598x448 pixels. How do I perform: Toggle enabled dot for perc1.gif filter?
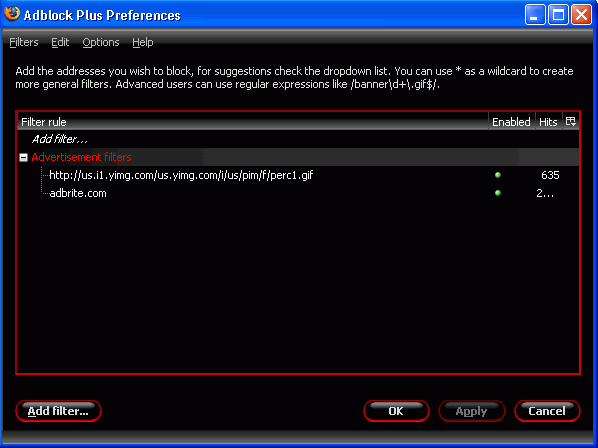pos(498,175)
